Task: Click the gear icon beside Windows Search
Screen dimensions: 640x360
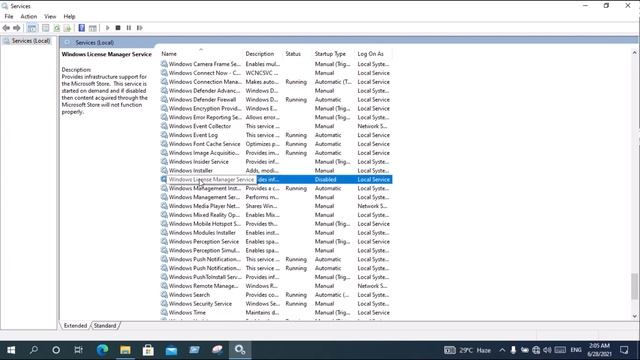Action: click(x=164, y=295)
